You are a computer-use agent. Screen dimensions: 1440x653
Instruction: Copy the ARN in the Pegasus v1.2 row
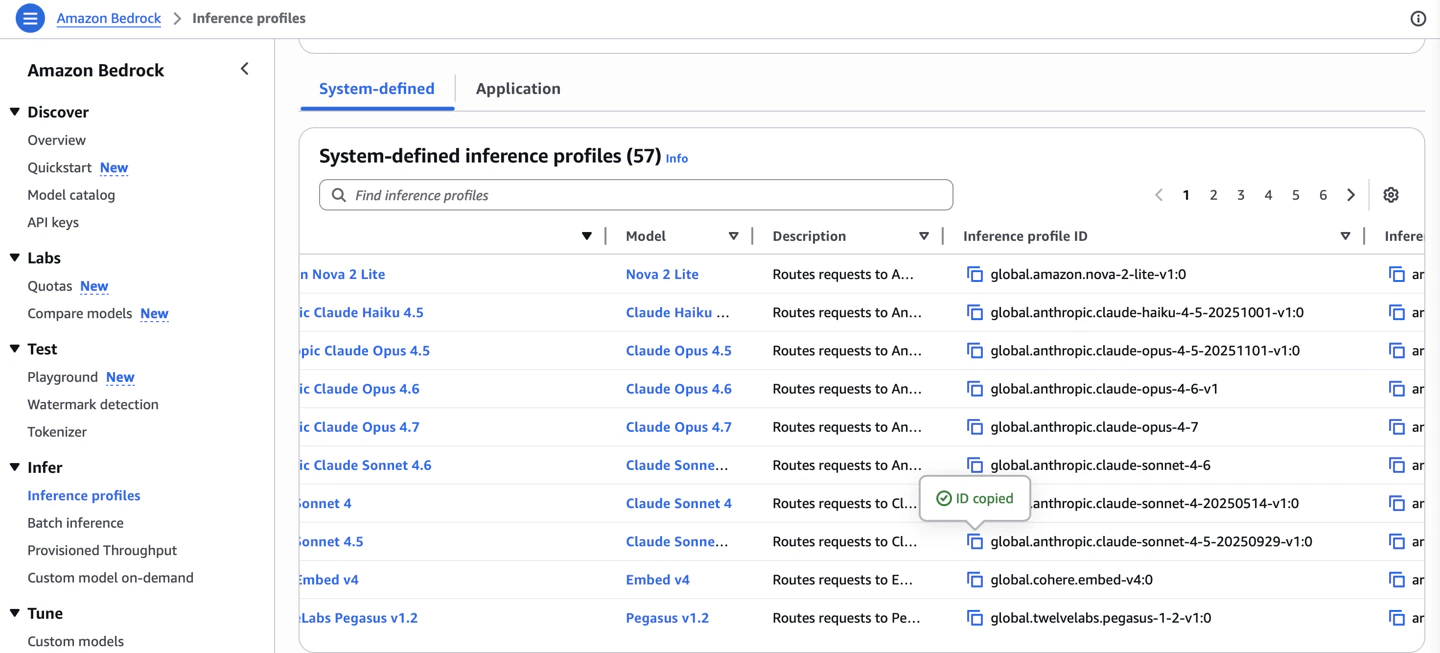click(1397, 618)
